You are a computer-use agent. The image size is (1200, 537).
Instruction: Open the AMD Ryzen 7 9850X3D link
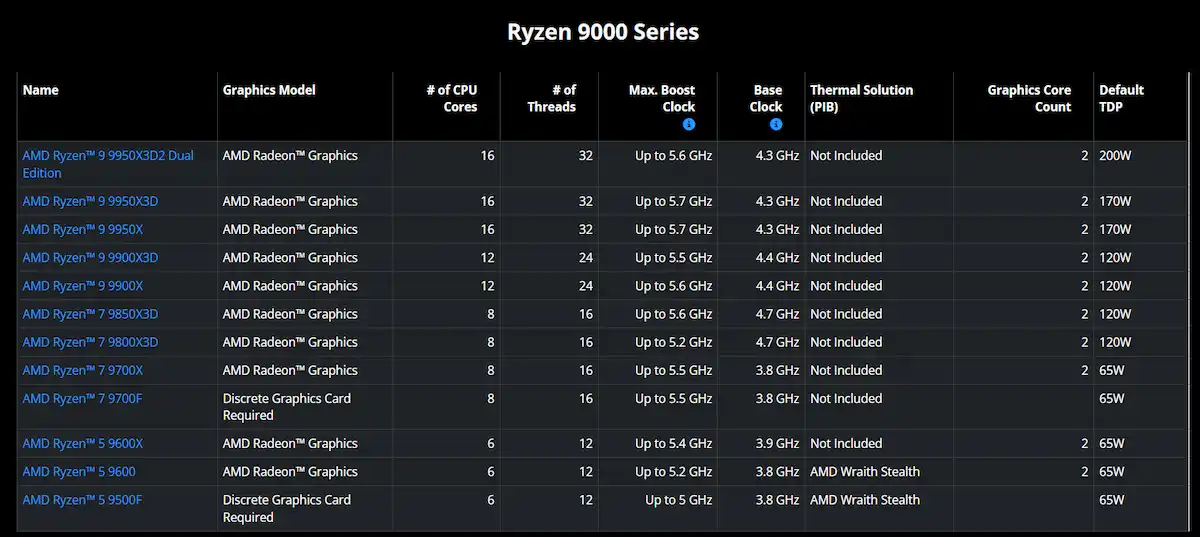90,314
